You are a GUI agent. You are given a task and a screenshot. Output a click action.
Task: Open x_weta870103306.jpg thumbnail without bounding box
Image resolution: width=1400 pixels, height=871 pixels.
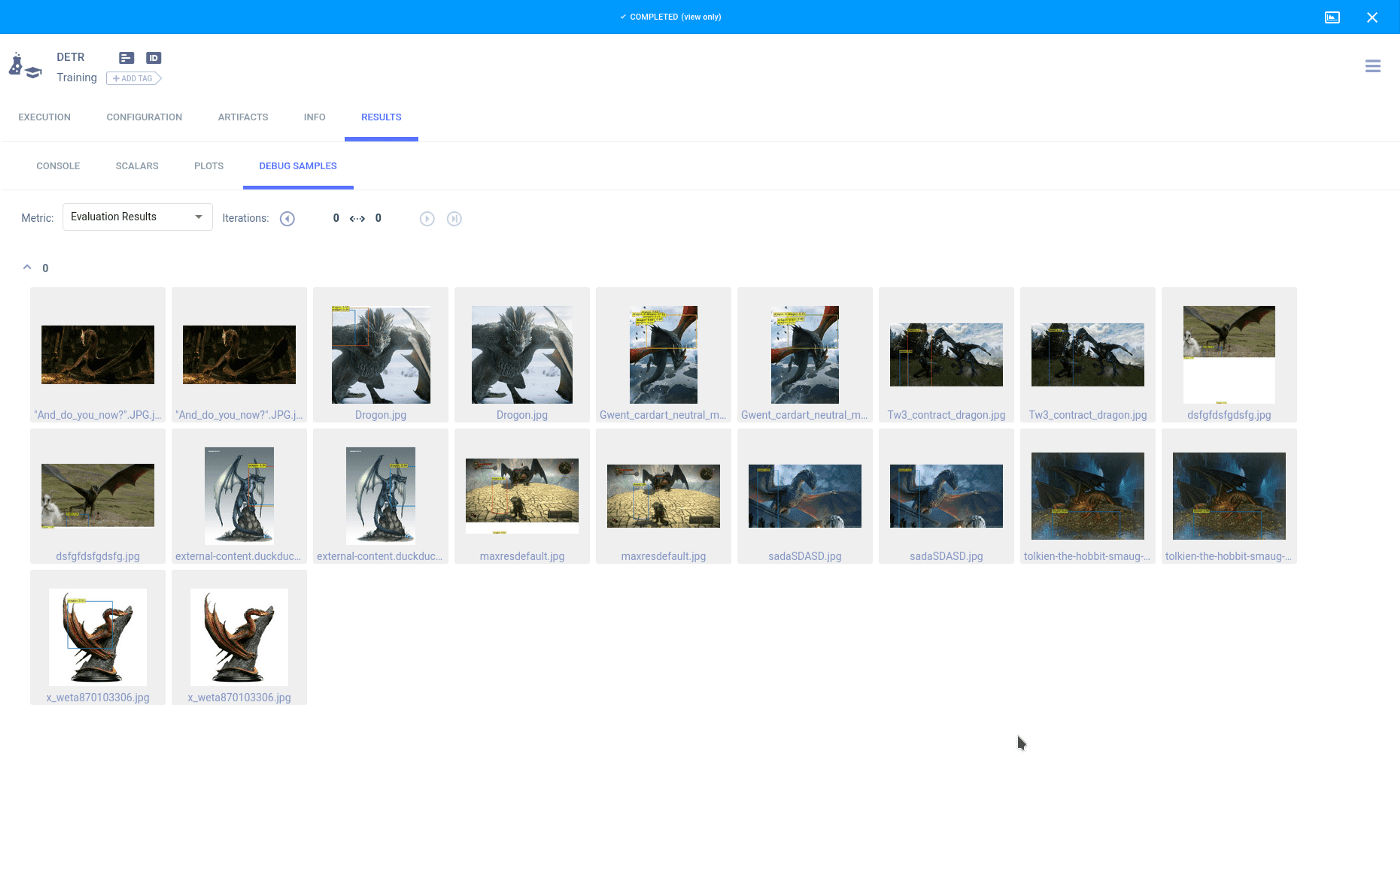click(239, 638)
